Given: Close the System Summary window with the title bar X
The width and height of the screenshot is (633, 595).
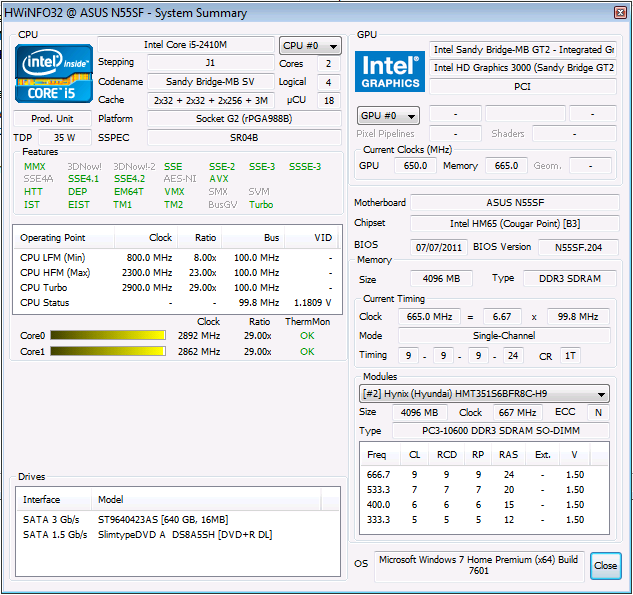Looking at the screenshot, I should coord(620,13).
